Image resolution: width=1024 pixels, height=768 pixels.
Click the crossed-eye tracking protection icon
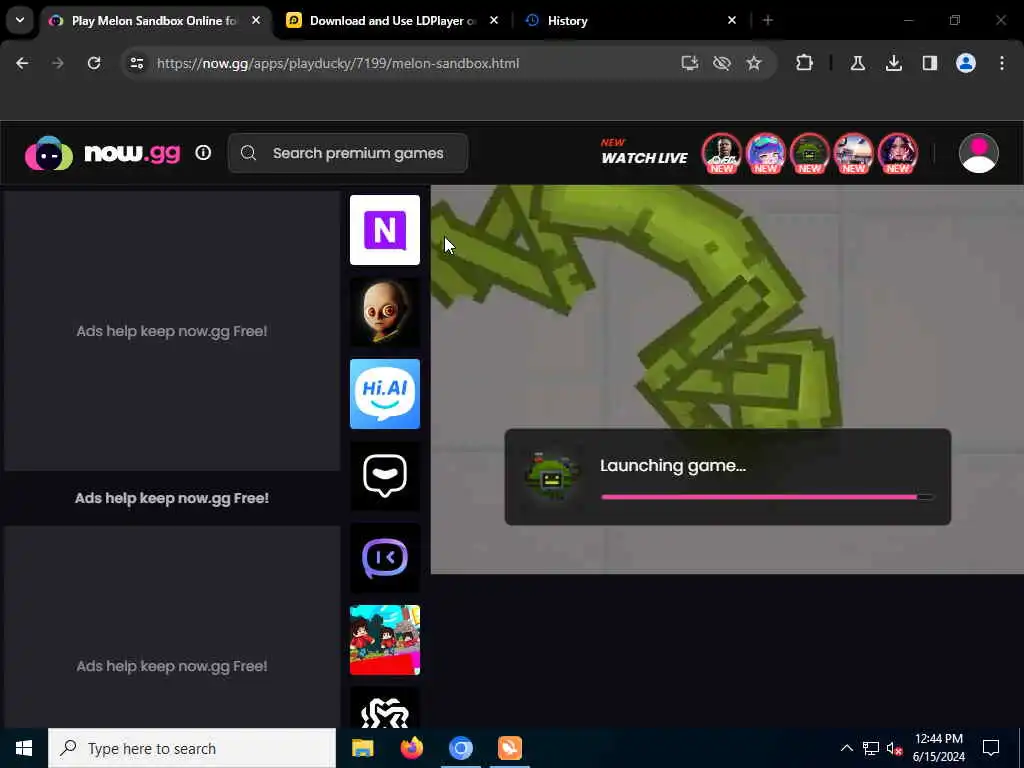[722, 63]
